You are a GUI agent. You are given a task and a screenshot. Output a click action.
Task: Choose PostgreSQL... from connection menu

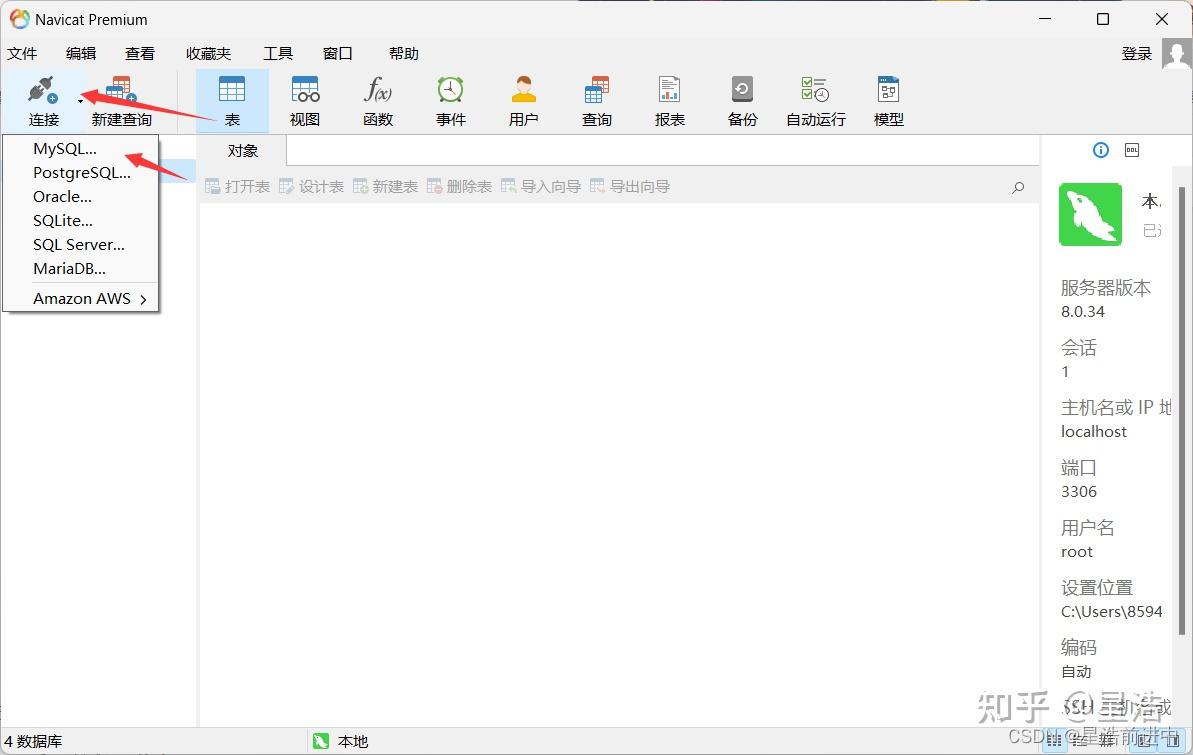pos(81,173)
